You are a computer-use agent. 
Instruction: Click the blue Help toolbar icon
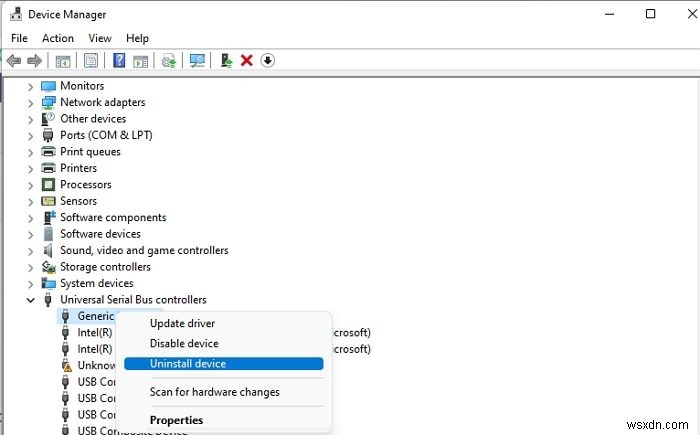[119, 60]
